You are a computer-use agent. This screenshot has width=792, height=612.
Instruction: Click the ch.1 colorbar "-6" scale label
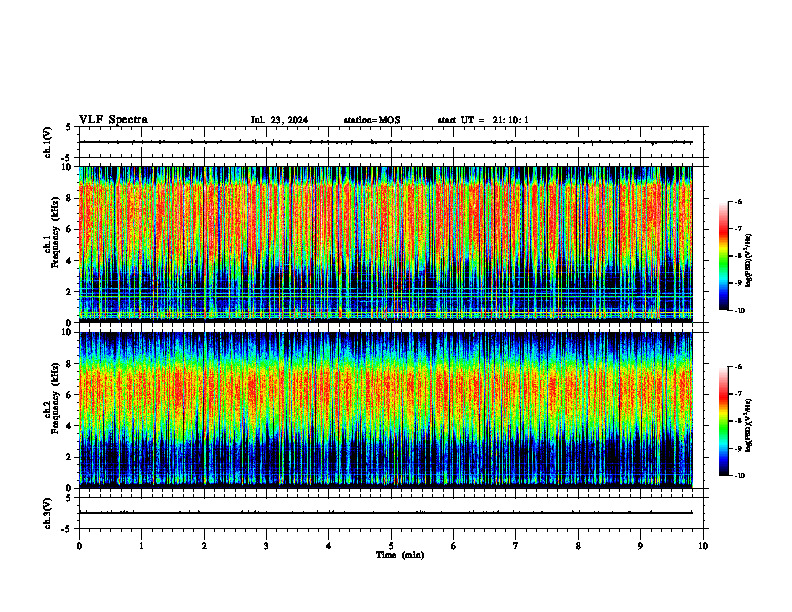coord(738,201)
